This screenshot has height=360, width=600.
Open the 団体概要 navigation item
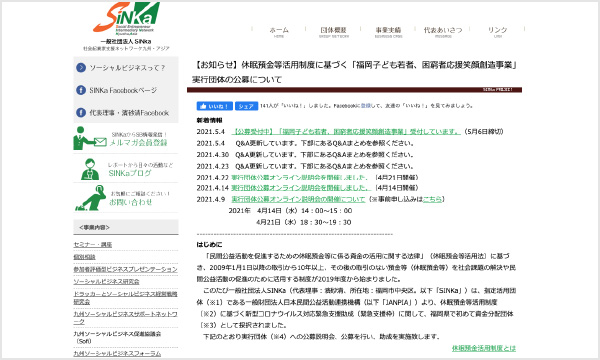pyautogui.click(x=333, y=32)
